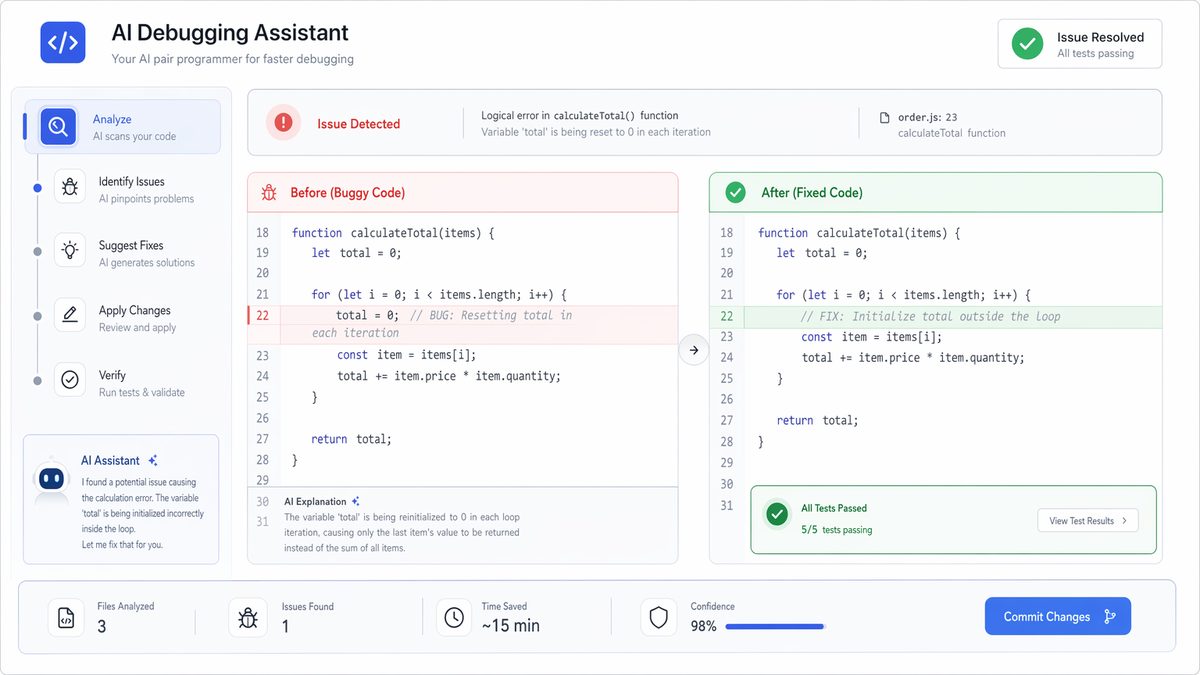Click the Confidence shield icon
The image size is (1200, 675).
tap(659, 617)
